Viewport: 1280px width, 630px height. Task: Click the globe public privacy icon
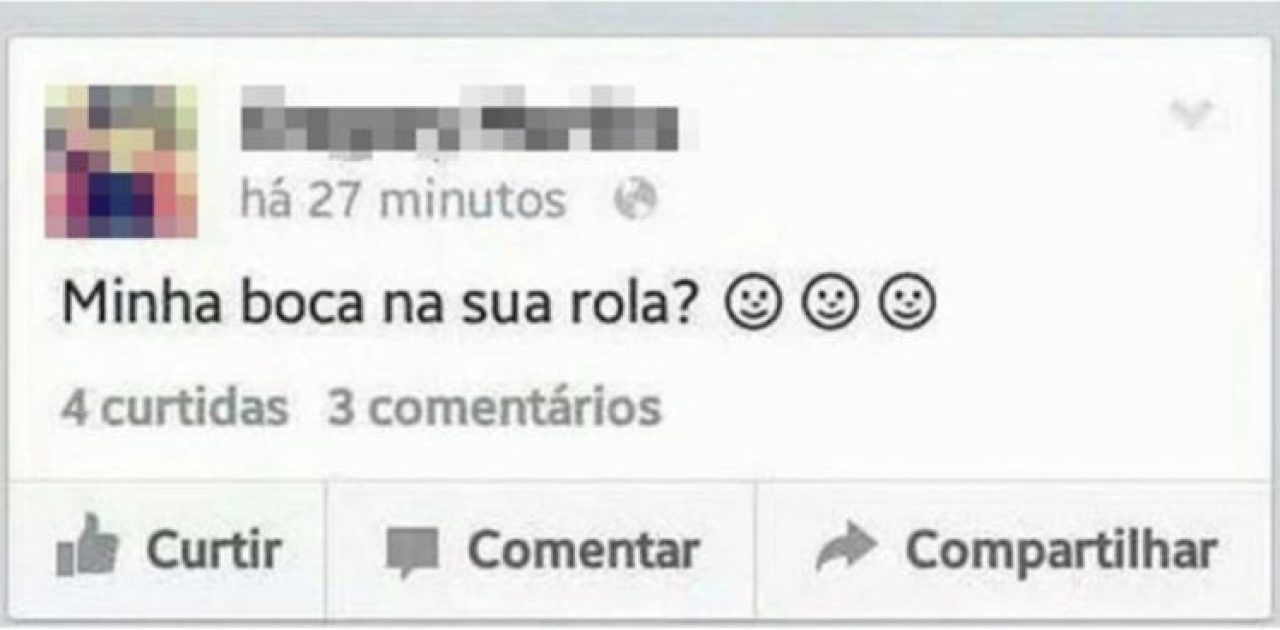tap(637, 201)
